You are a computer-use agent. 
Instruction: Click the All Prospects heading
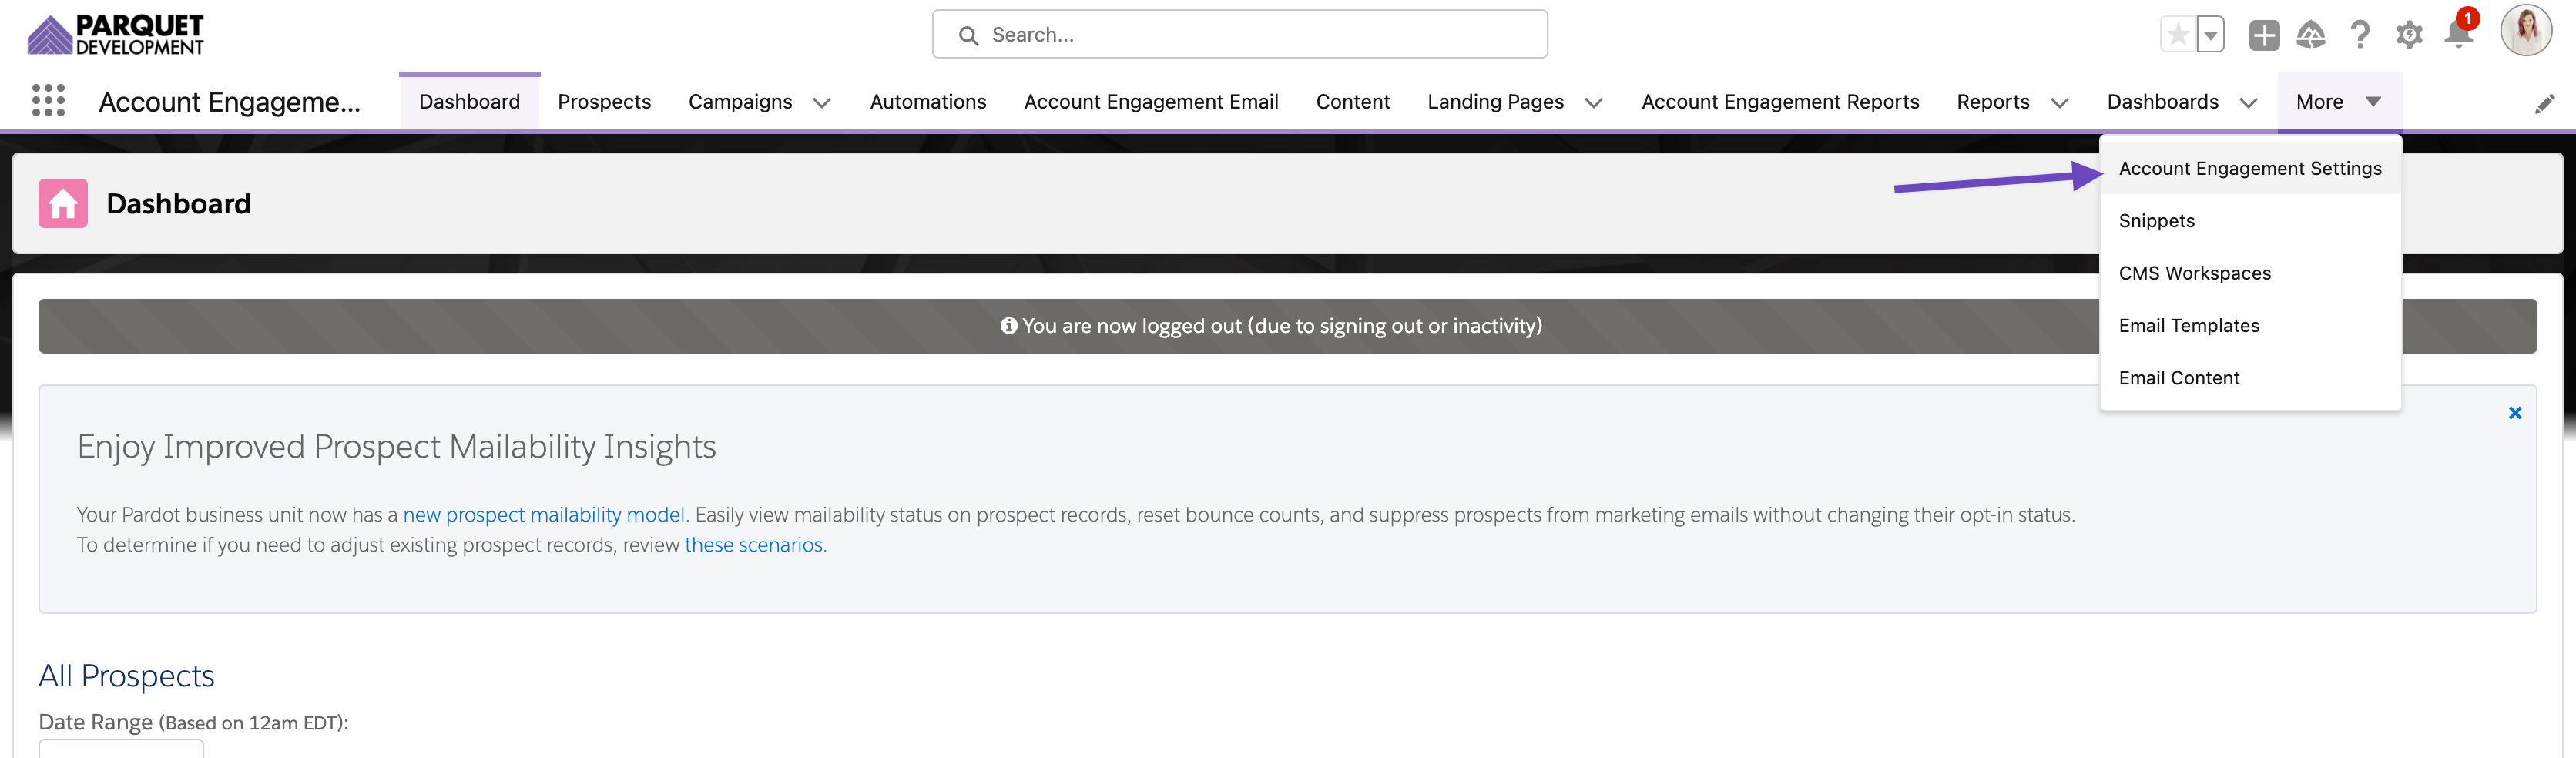(x=126, y=677)
